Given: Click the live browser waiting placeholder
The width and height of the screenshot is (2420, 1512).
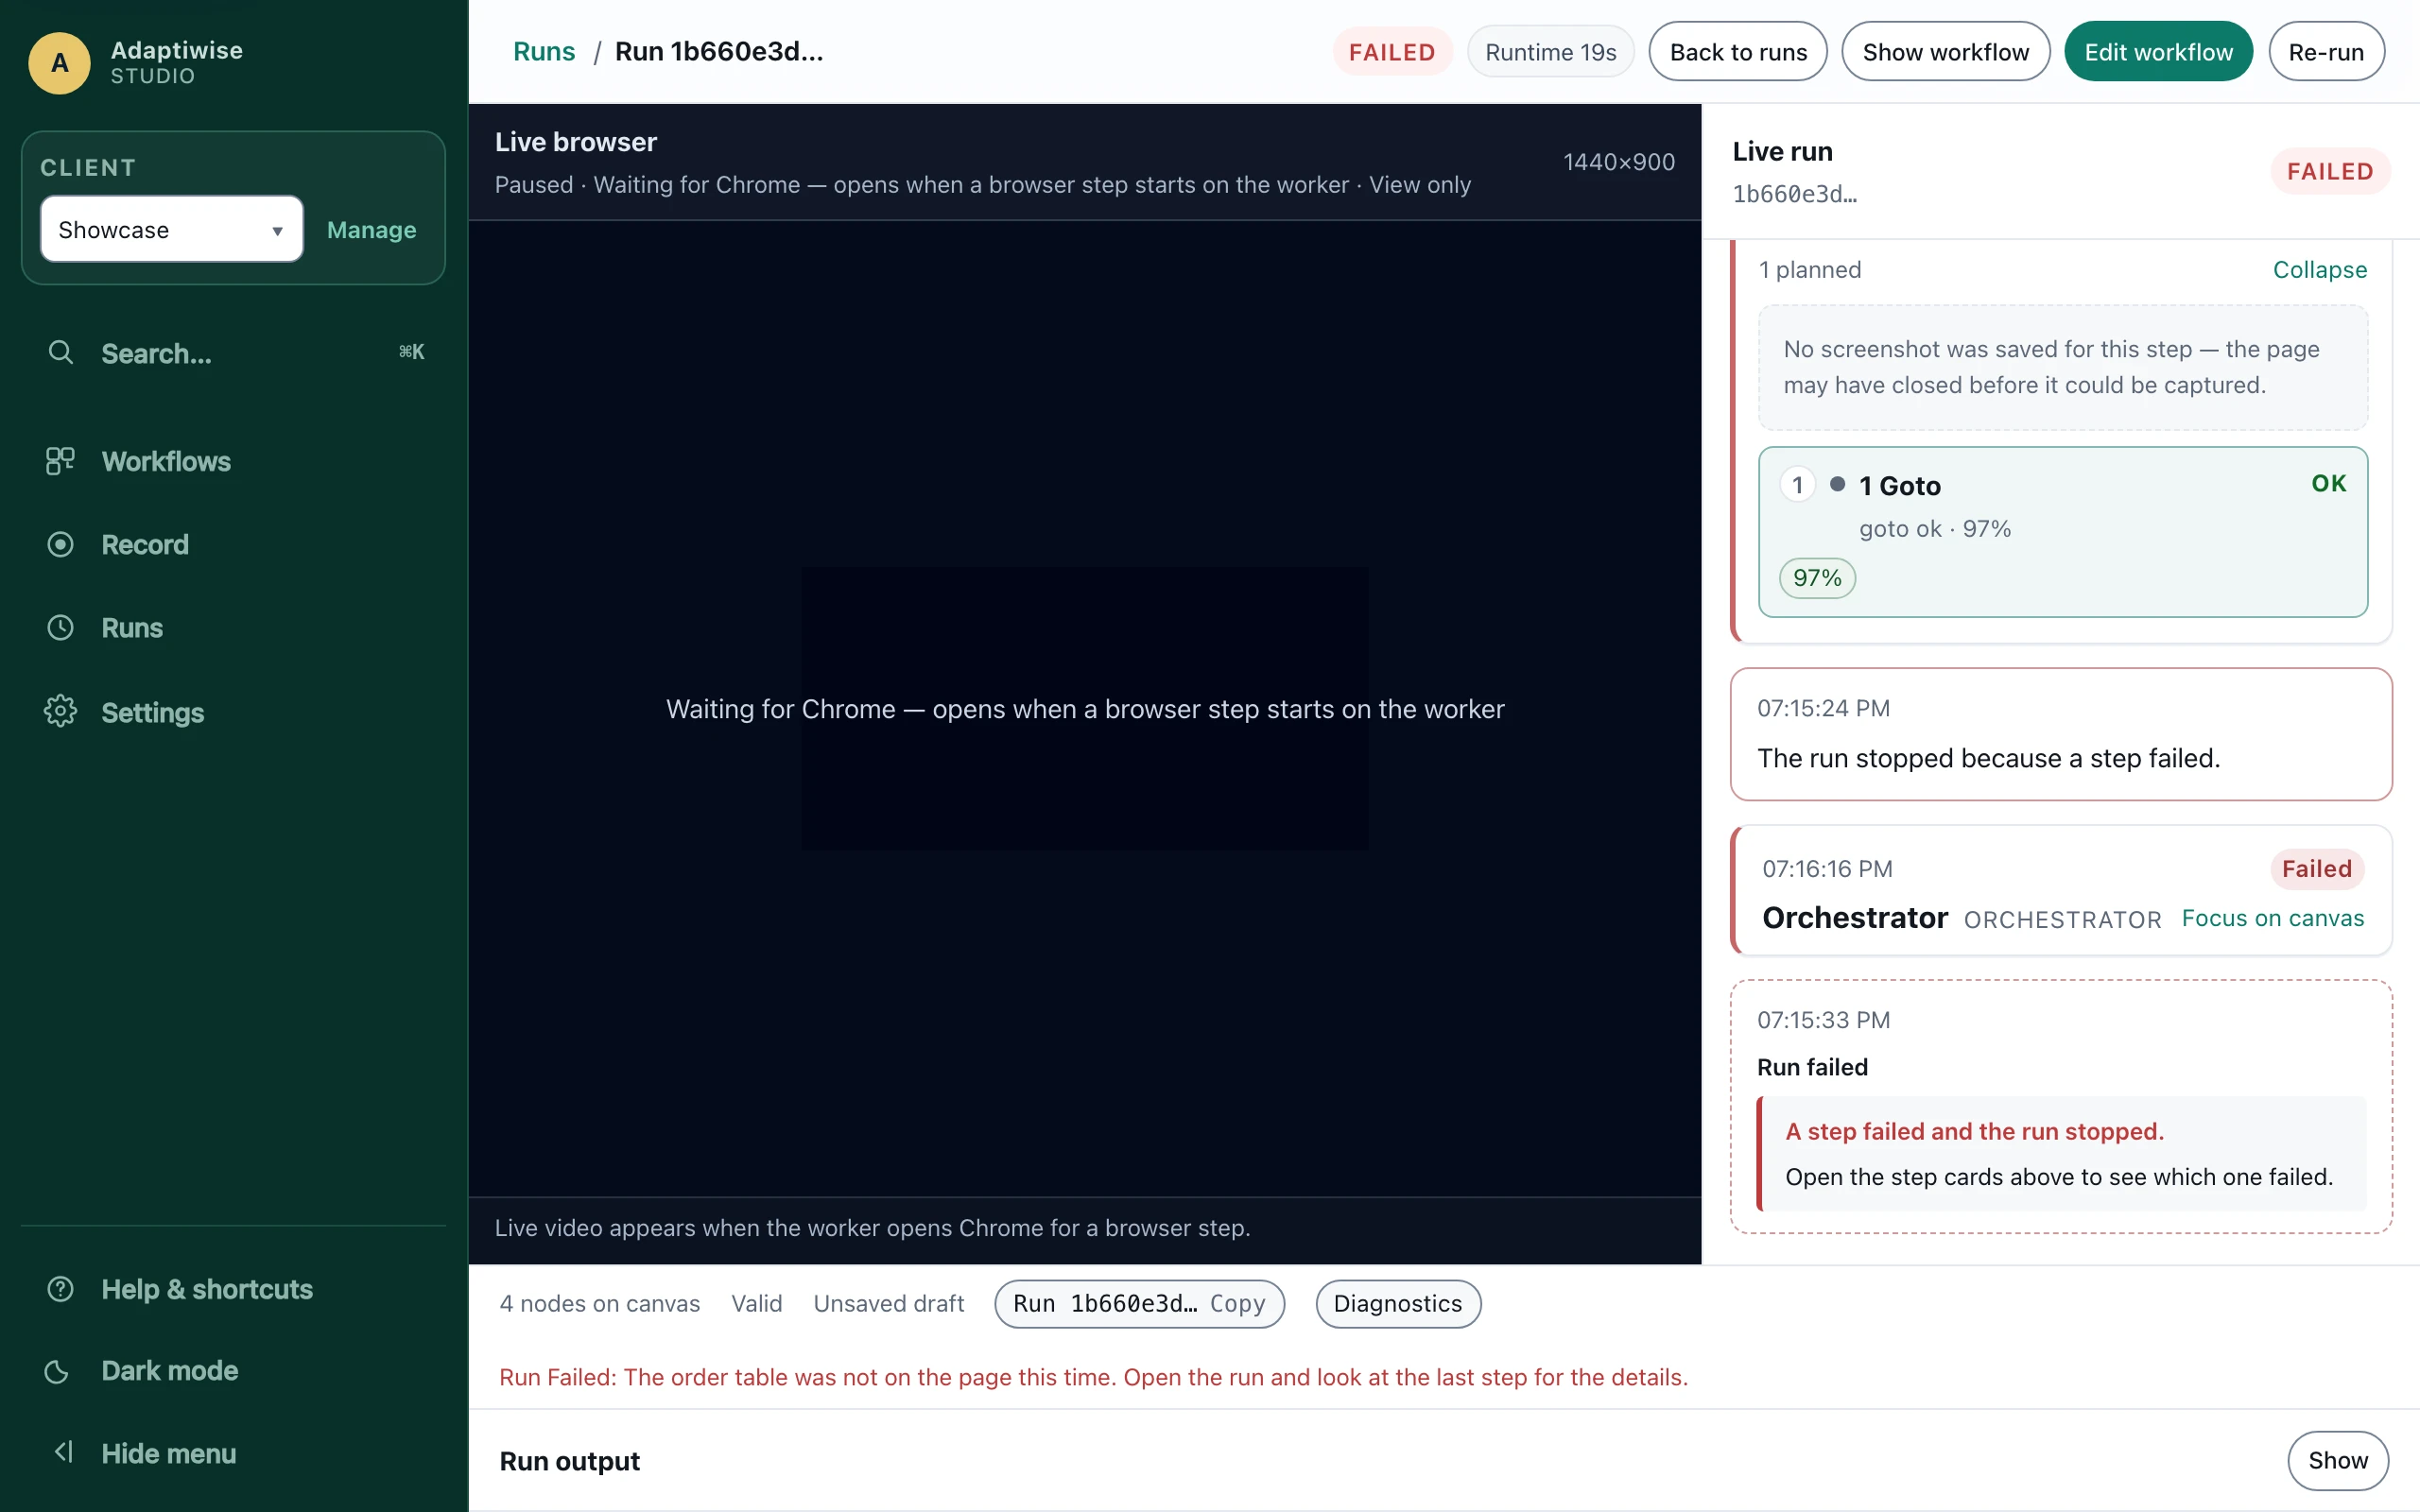Looking at the screenshot, I should pos(1084,708).
